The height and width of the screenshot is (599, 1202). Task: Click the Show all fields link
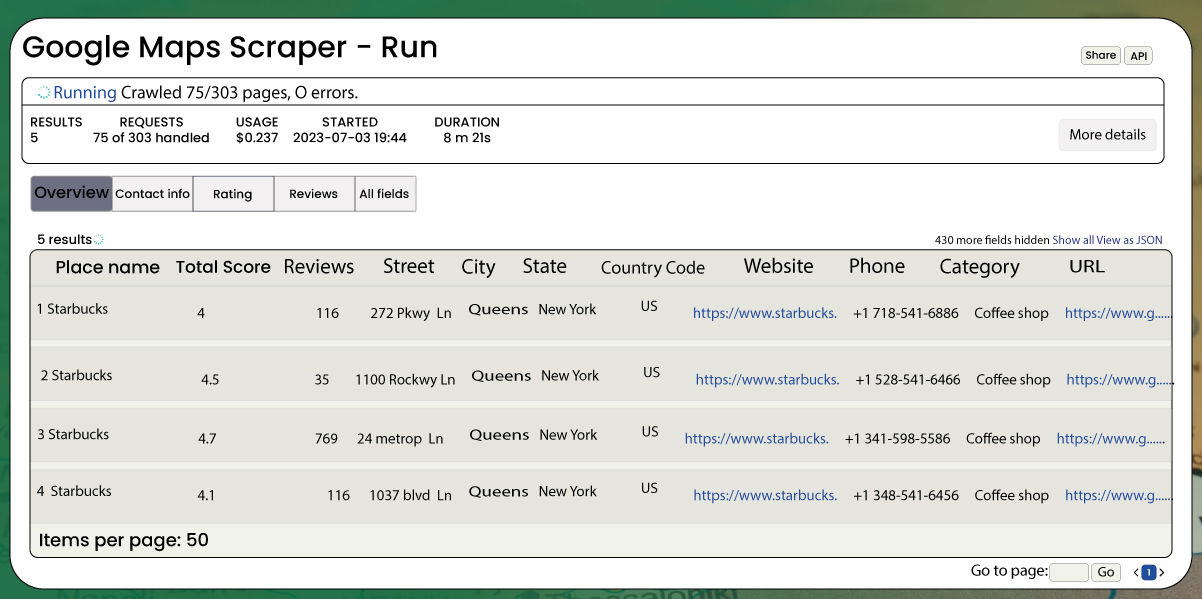coord(1073,240)
